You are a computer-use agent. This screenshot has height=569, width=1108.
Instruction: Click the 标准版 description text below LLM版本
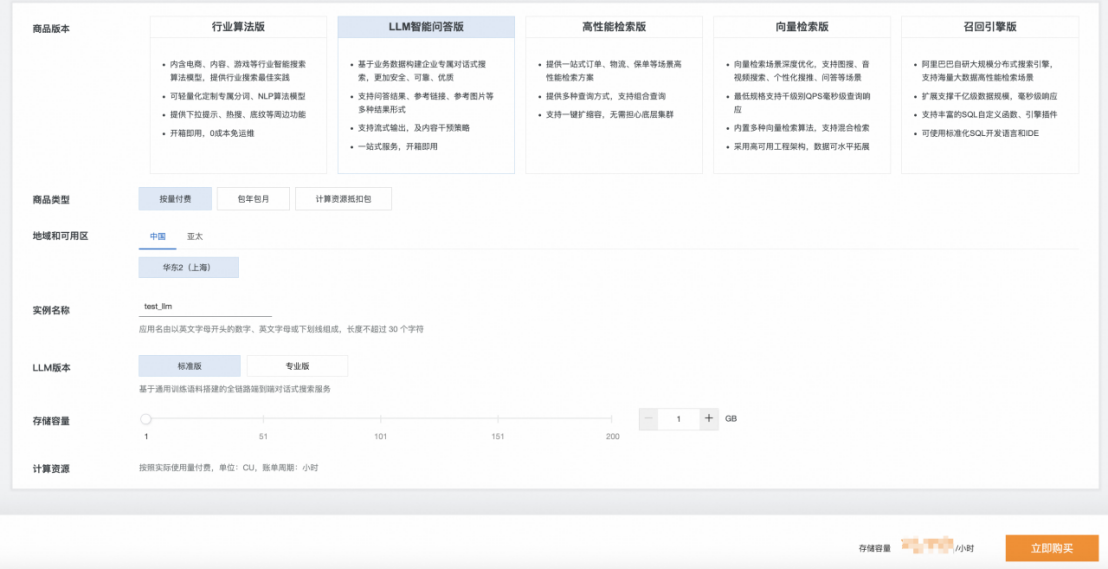[x=235, y=389]
